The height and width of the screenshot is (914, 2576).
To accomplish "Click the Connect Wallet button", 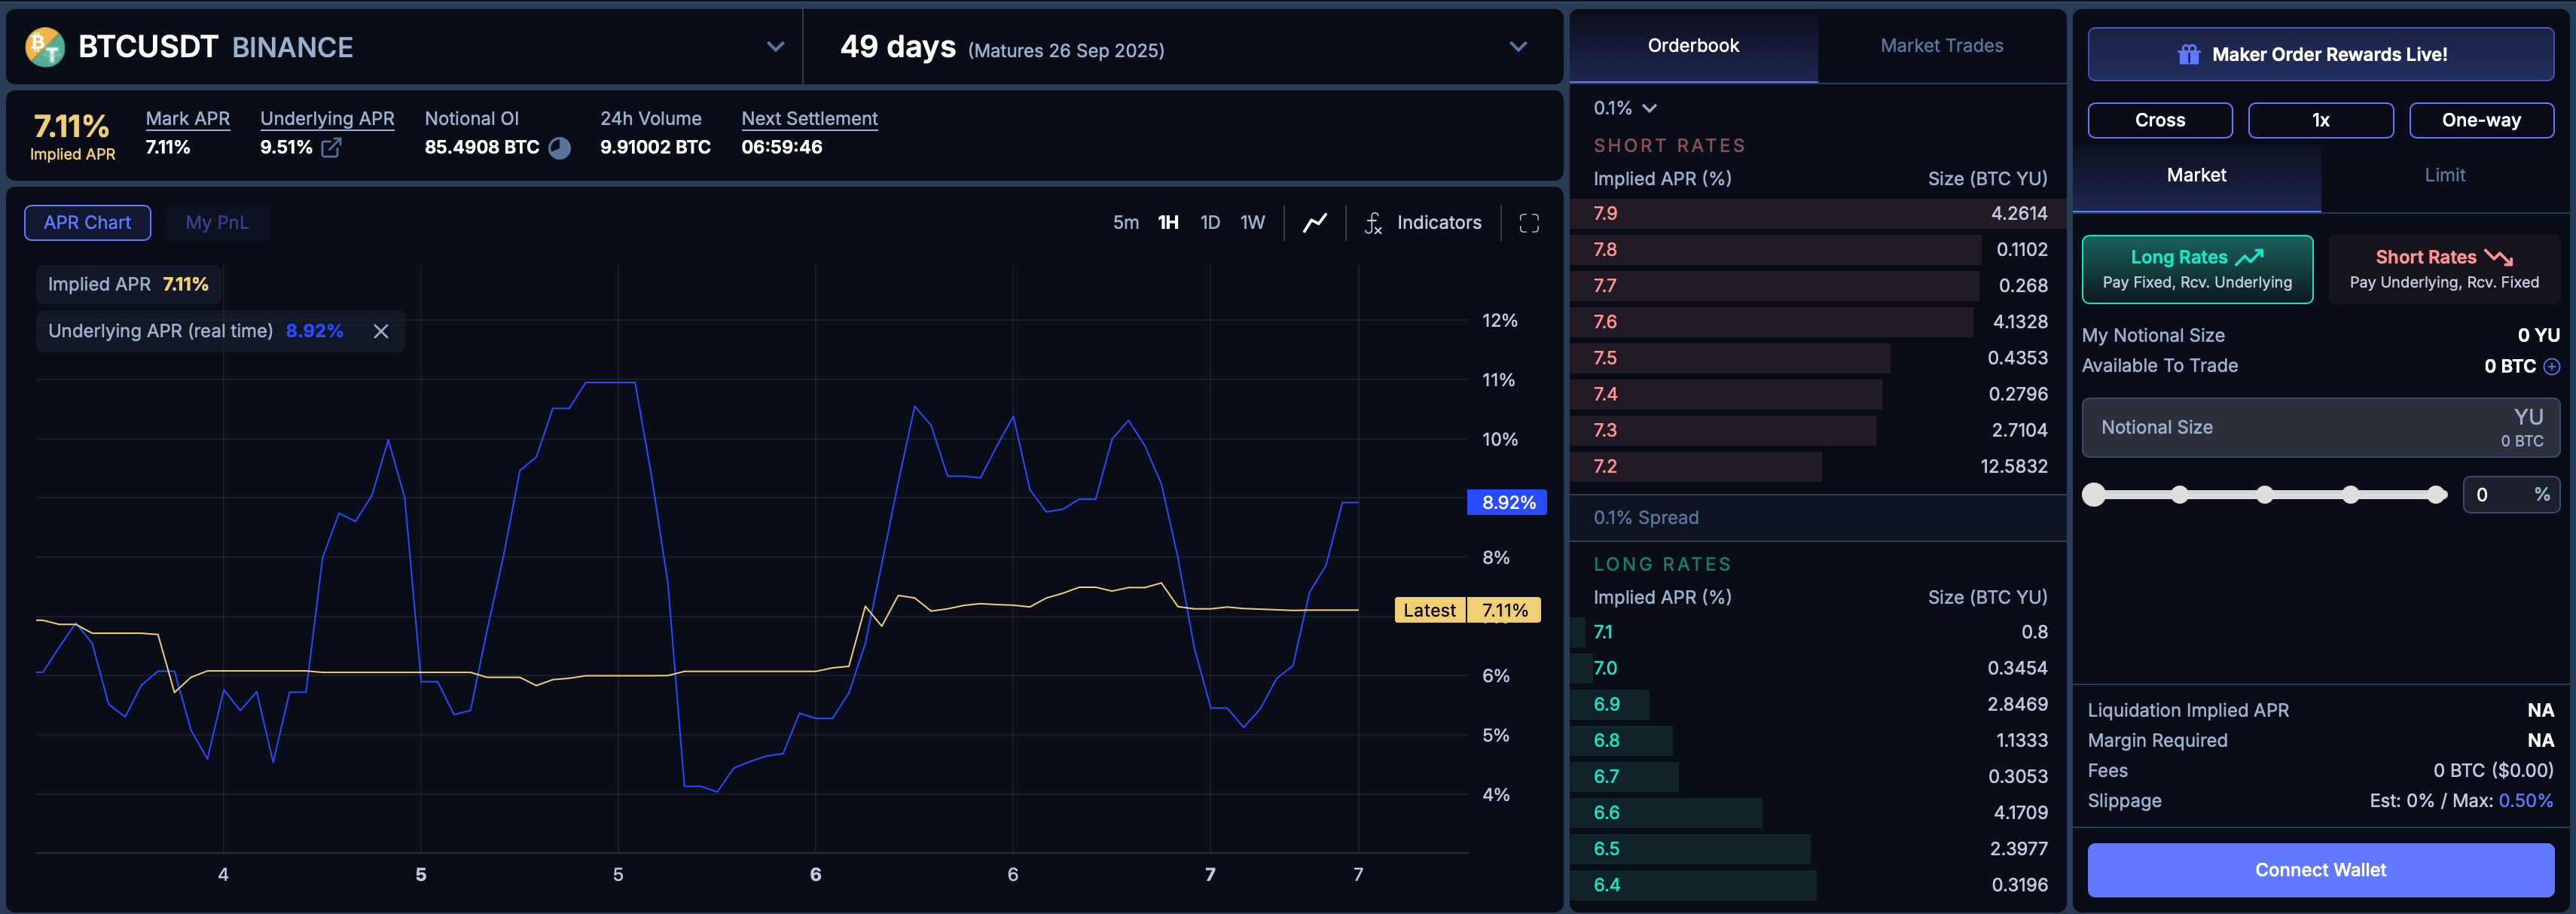I will click(2320, 869).
